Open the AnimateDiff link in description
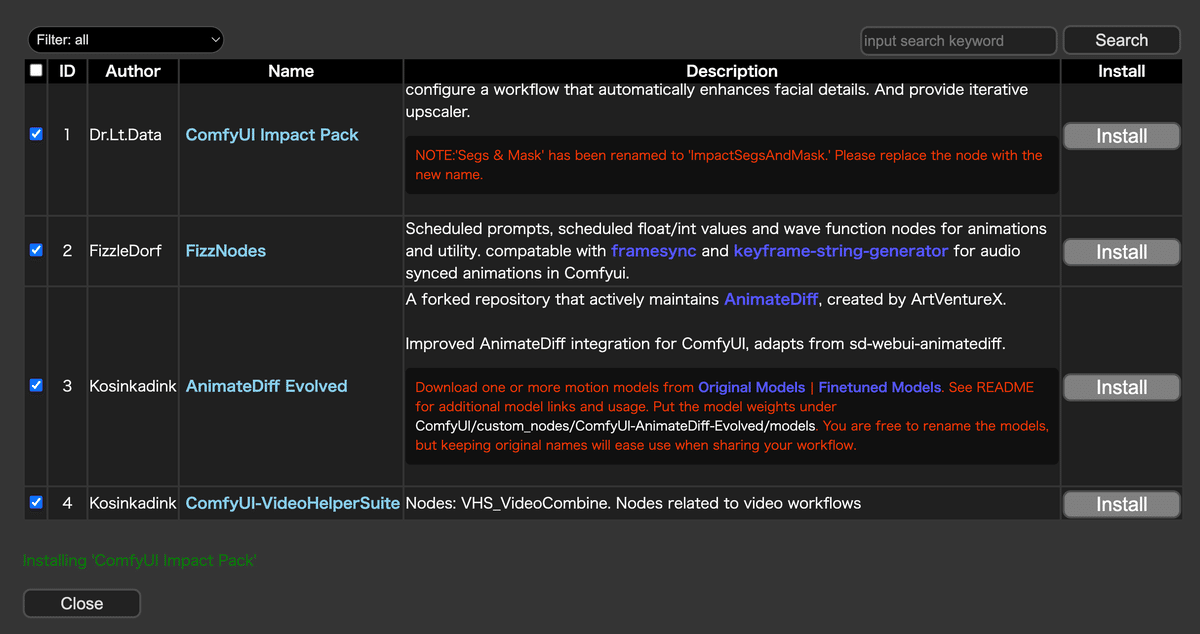The width and height of the screenshot is (1200, 634). click(772, 299)
